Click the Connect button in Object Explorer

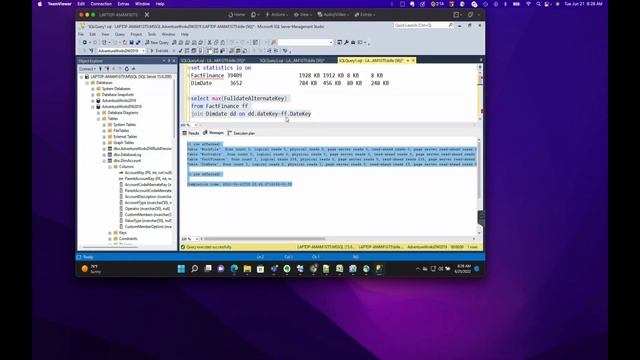[x=87, y=69]
